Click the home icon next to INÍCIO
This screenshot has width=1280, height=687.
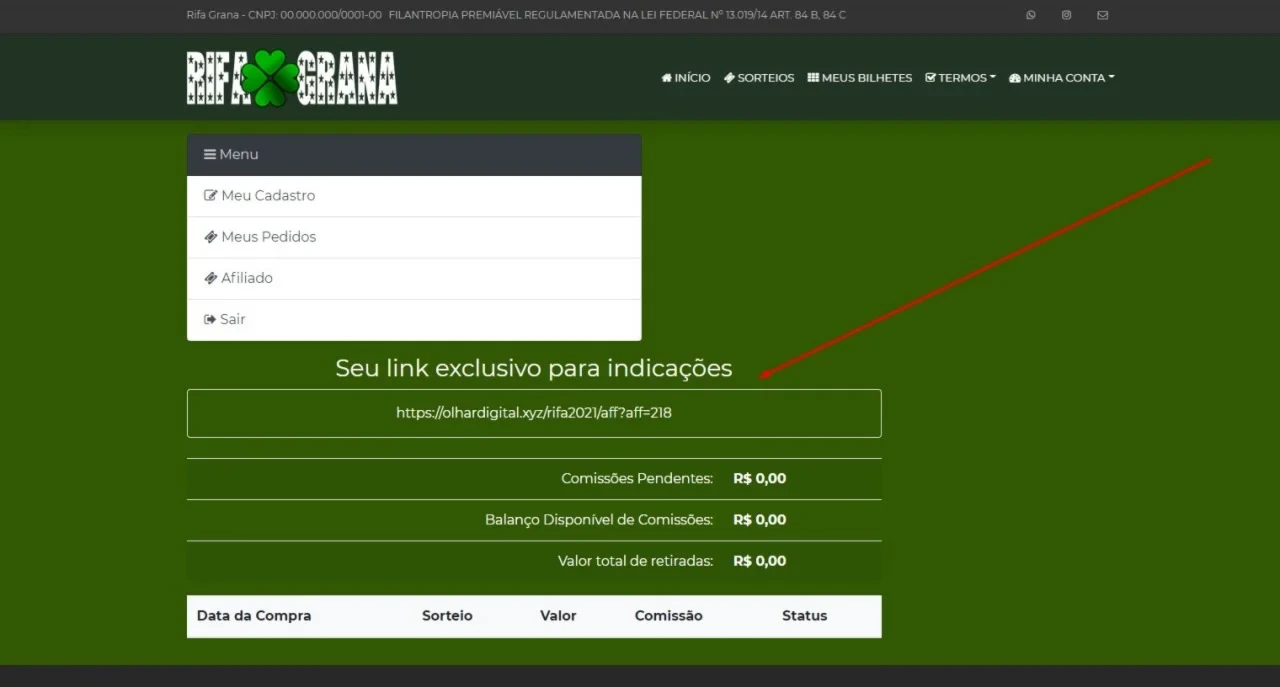tap(665, 77)
